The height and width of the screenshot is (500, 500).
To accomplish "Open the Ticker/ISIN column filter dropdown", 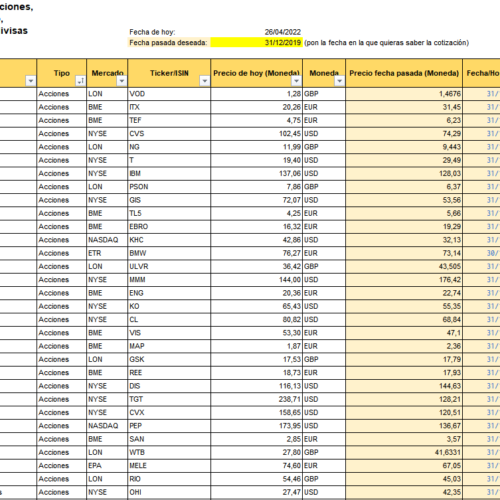I will [205, 81].
